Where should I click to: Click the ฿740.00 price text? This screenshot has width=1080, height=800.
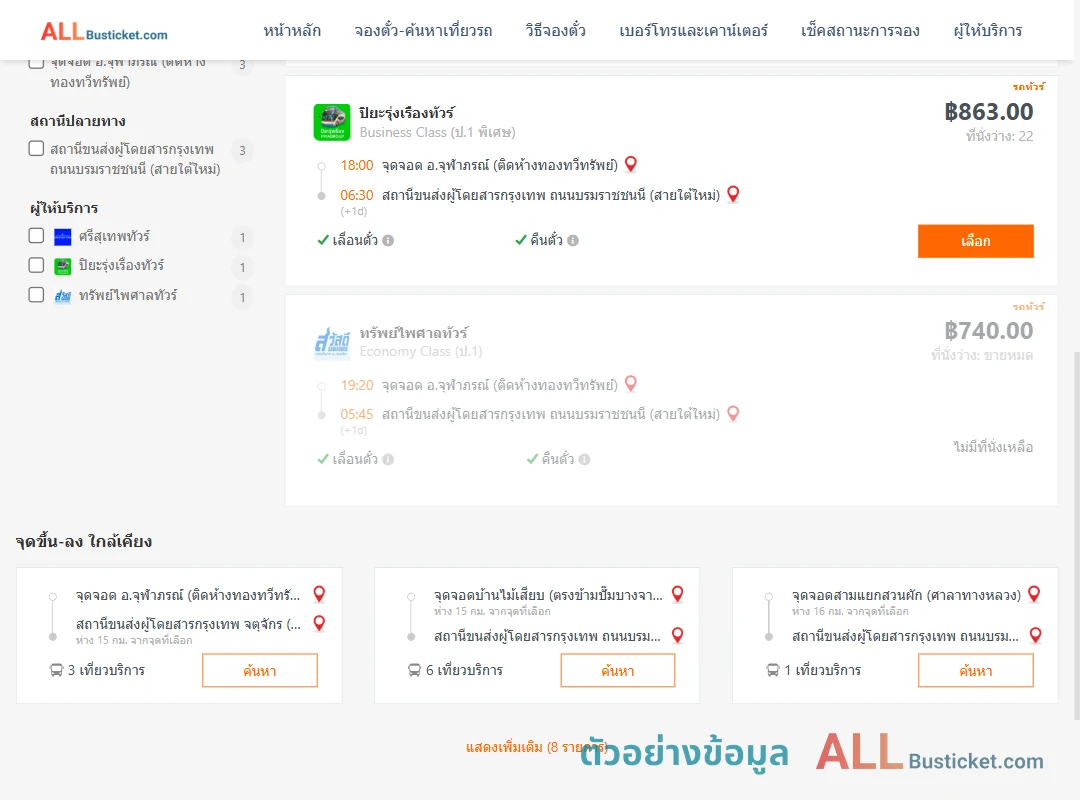pyautogui.click(x=989, y=331)
